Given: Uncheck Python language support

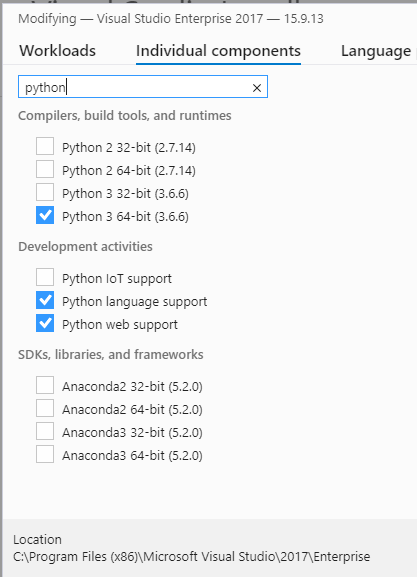Looking at the screenshot, I should [45, 300].
